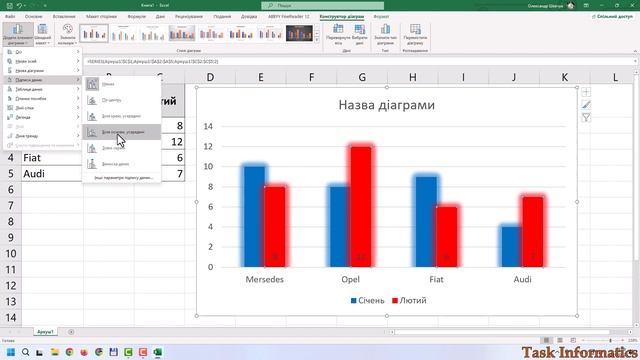This screenshot has height=360, width=640.
Task: Expand the chart styles gallery arrow
Action: 317,40
